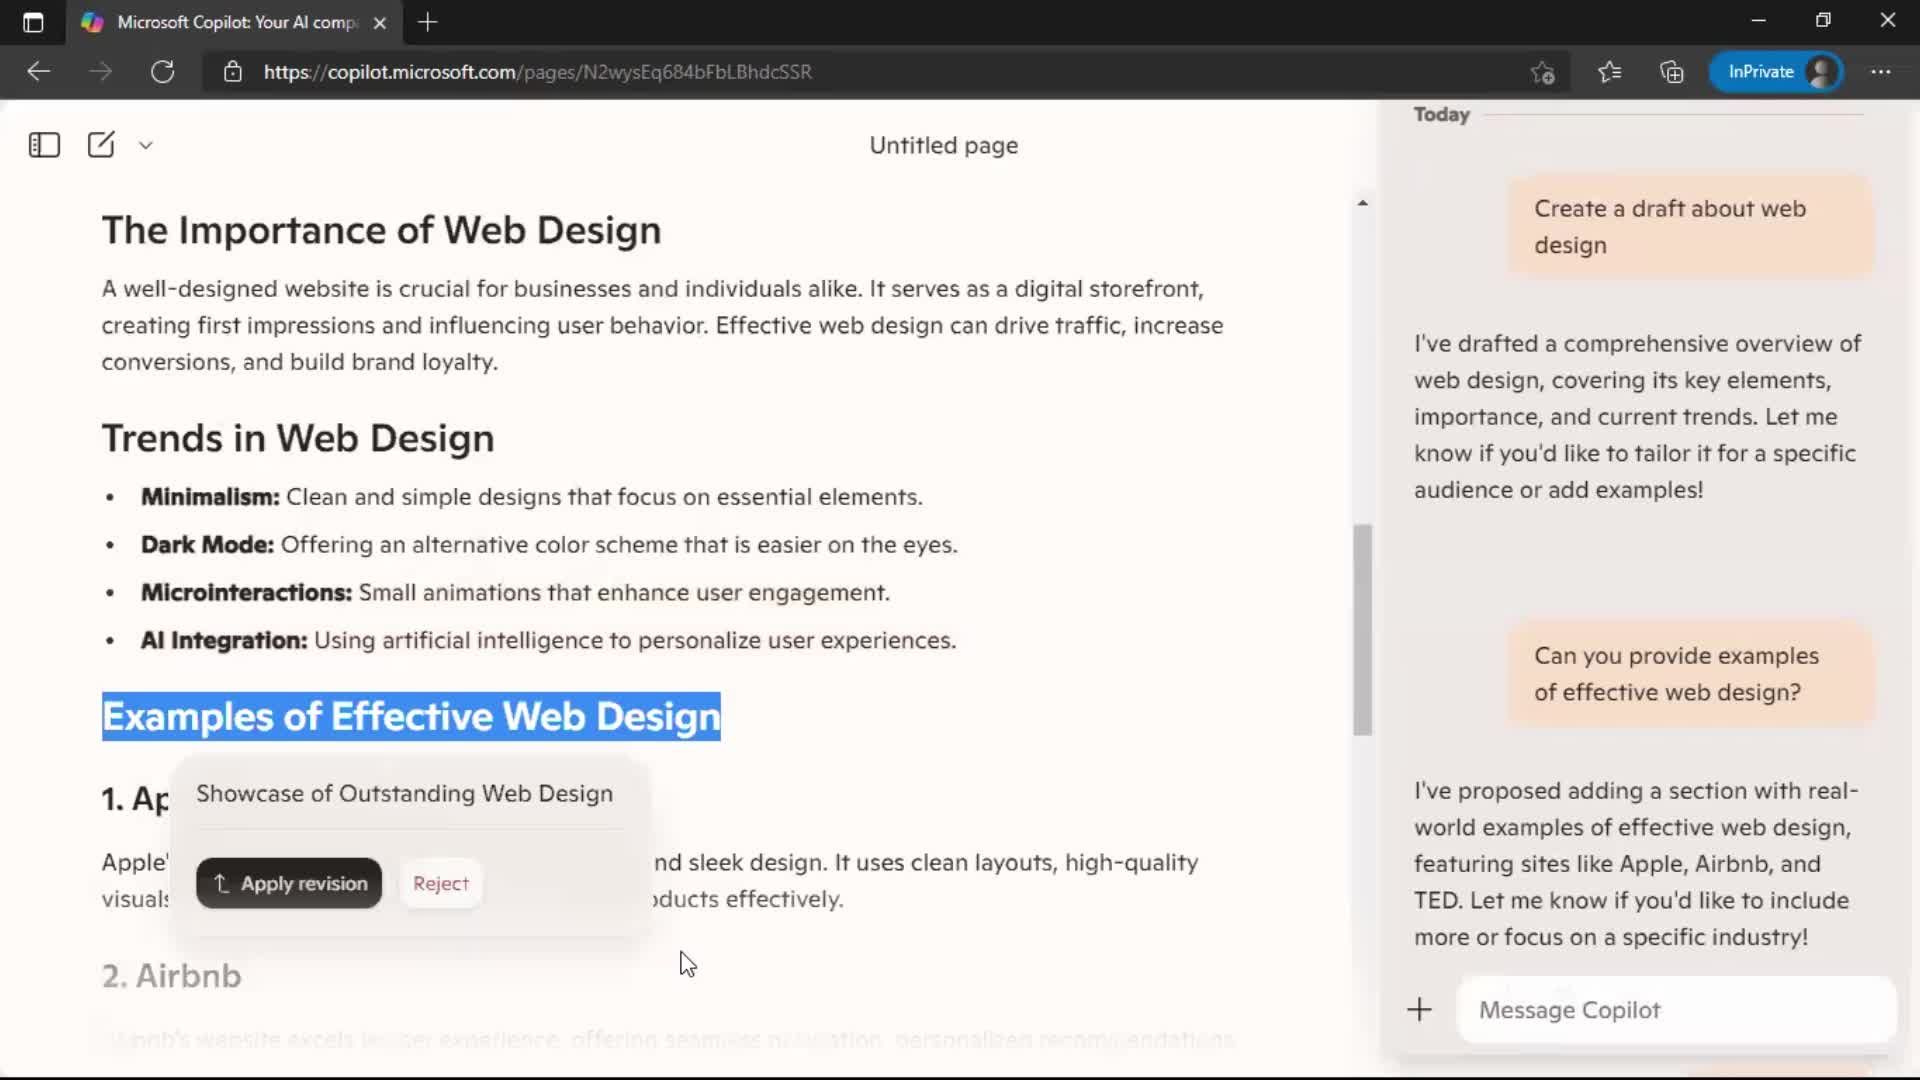Viewport: 1920px width, 1080px height.
Task: Click the Minimalism bullet item
Action: [531, 497]
